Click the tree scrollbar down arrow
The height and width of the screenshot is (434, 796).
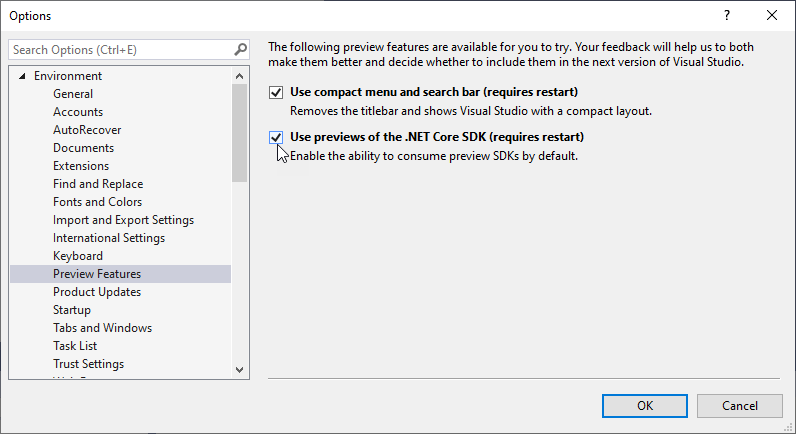[x=240, y=370]
